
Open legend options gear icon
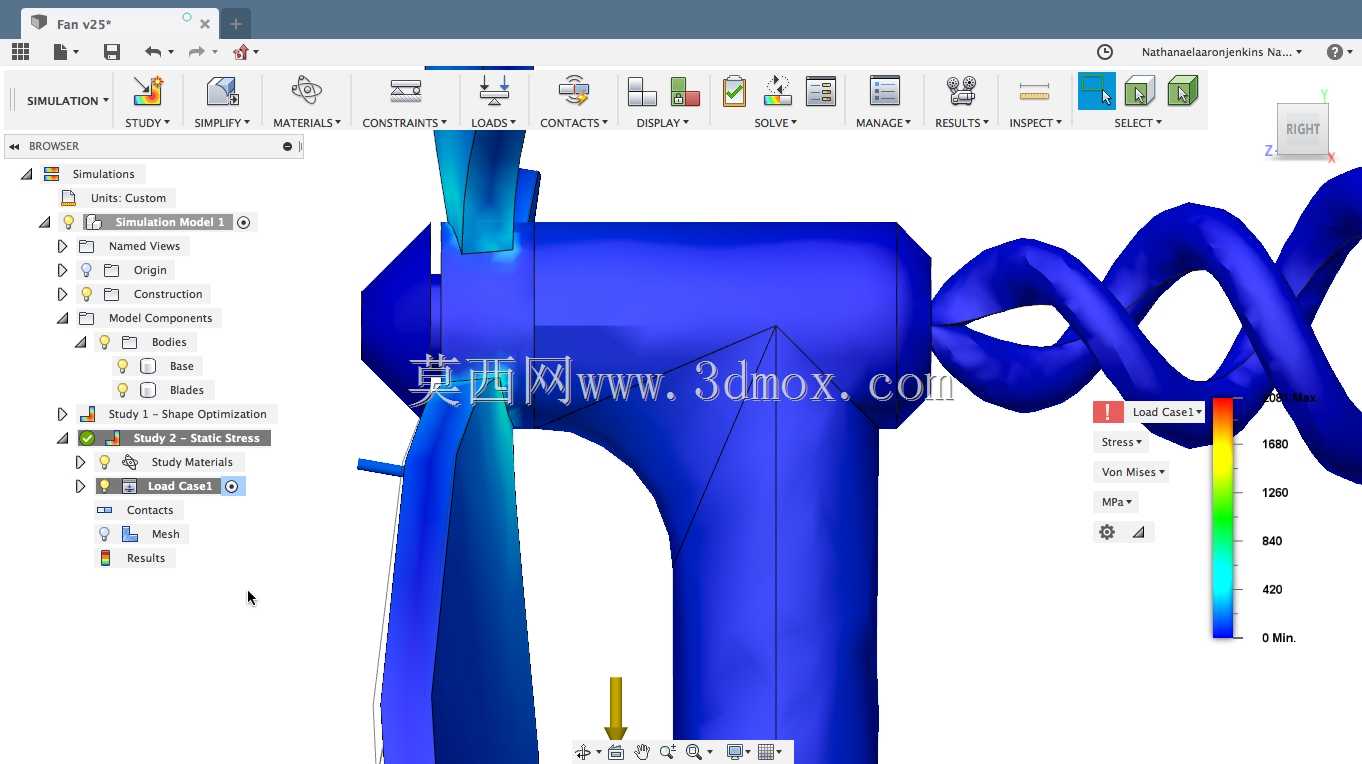[1107, 532]
